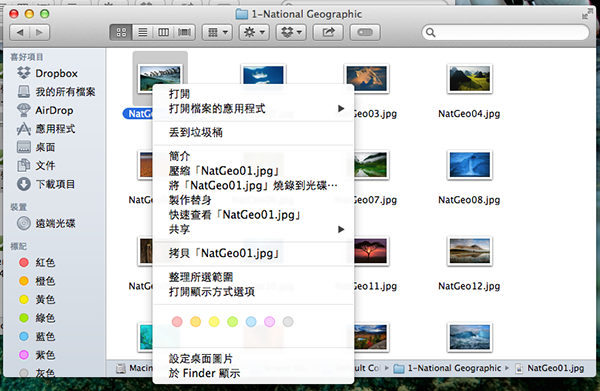This screenshot has height=391, width=600.
Task: Open the Dropbox toolbar menu
Action: (x=291, y=33)
